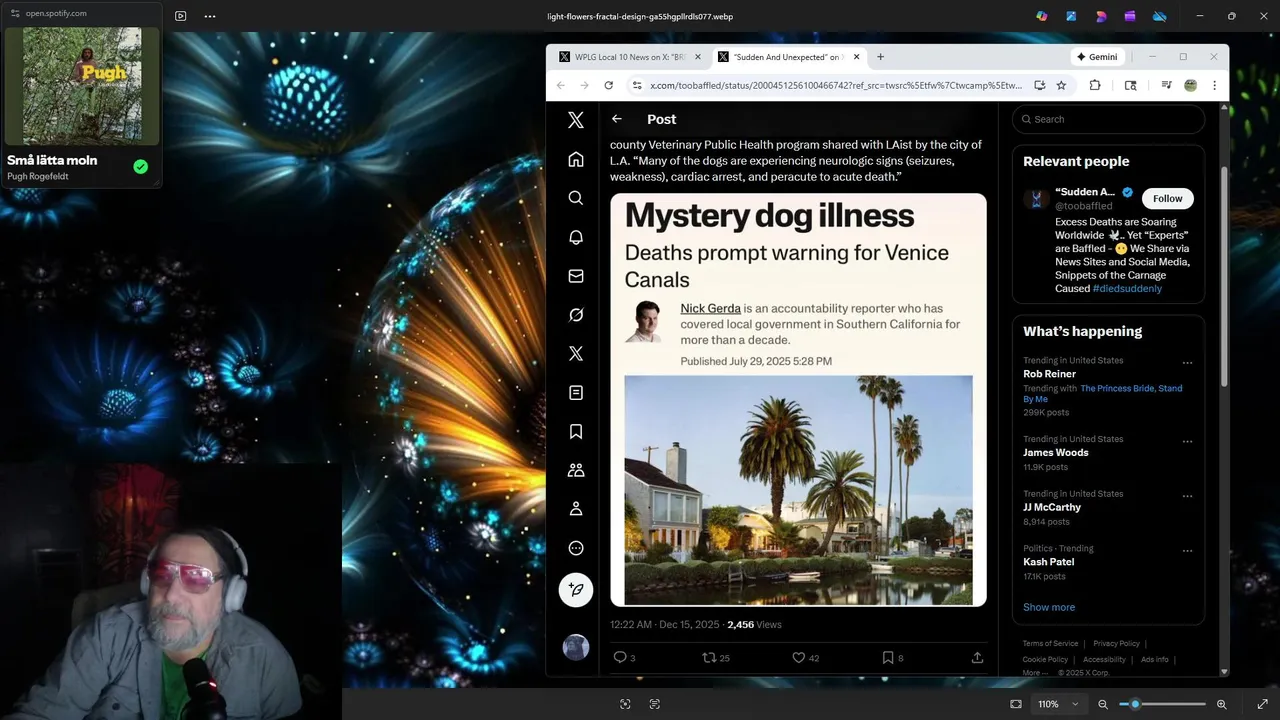Open Chrome three-dot menu

click(x=1214, y=85)
